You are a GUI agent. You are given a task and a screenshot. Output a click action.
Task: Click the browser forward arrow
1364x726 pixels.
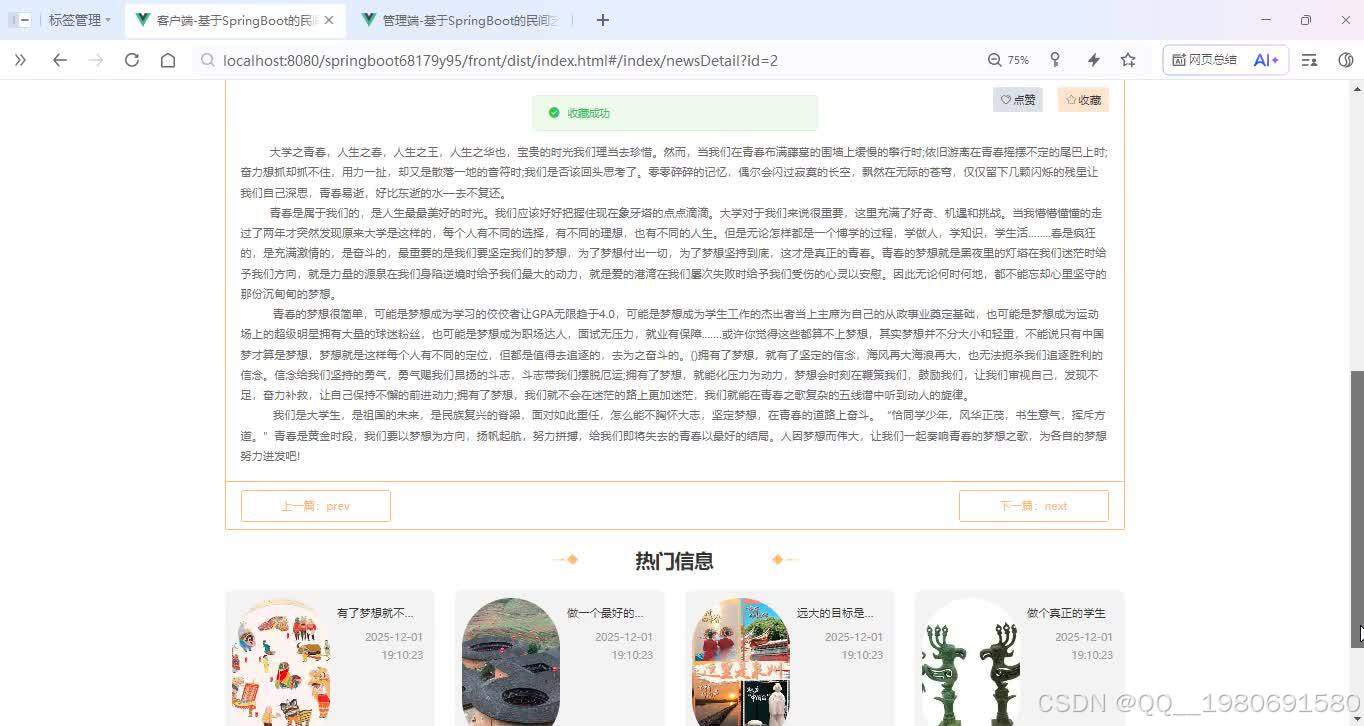point(96,60)
